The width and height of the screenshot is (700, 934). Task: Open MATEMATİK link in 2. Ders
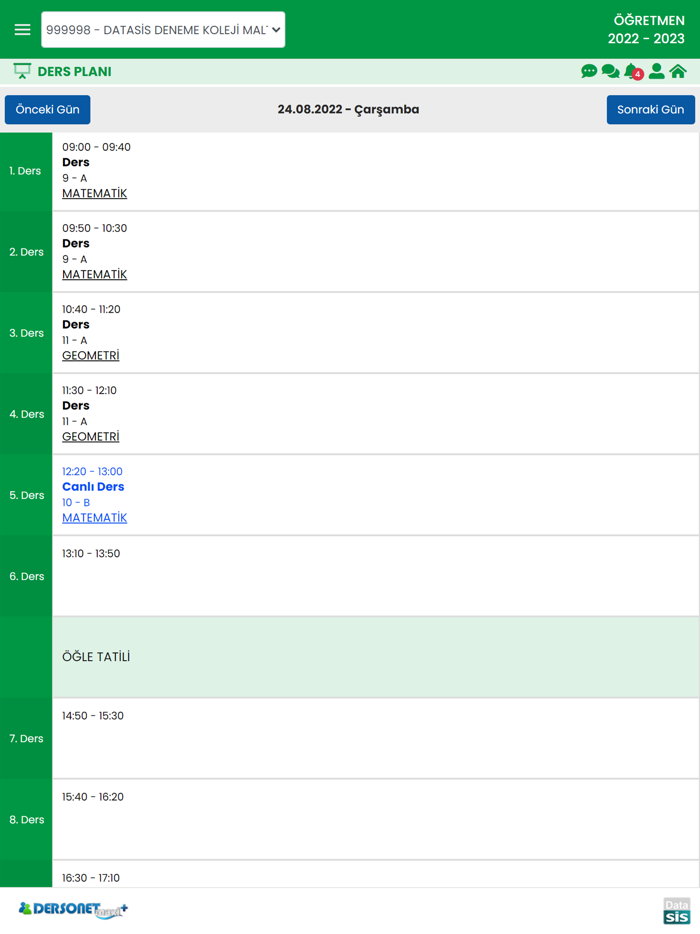(95, 275)
